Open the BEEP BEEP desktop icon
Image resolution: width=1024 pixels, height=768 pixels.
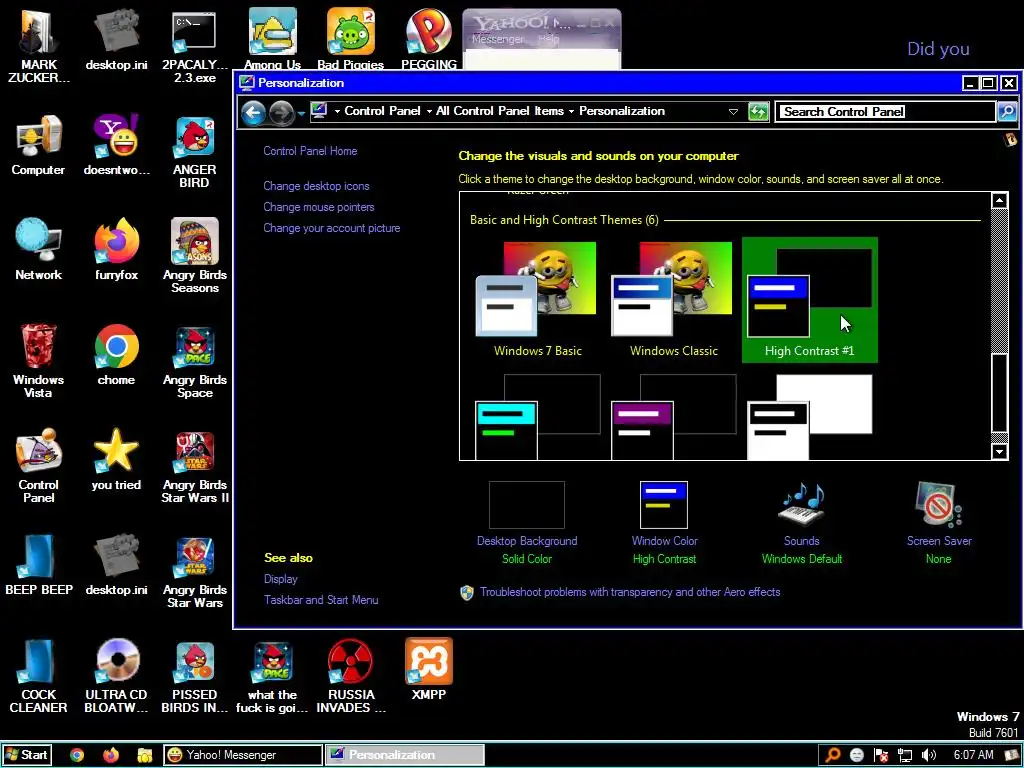[x=39, y=565]
